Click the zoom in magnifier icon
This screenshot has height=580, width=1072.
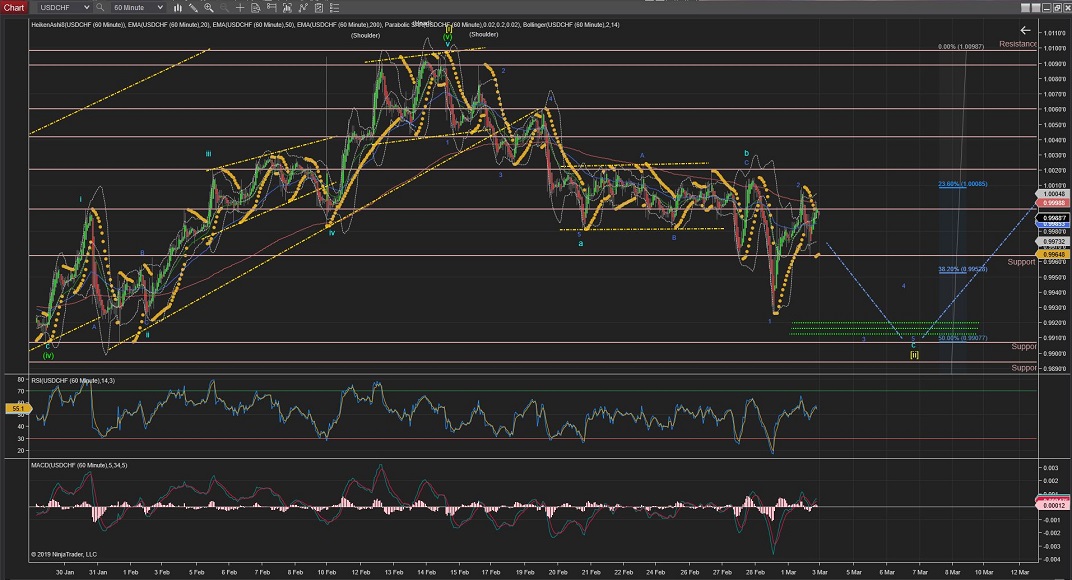(x=209, y=8)
